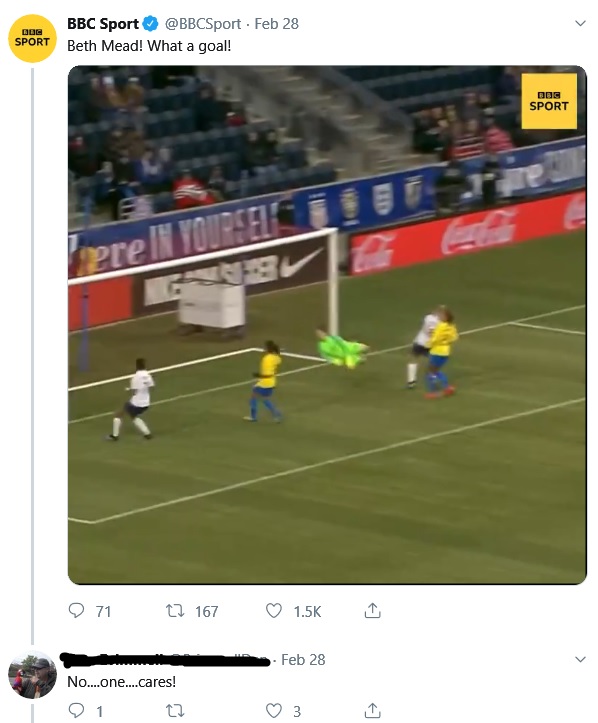
Task: Reply to the "No....one....cares!" comment
Action: click(x=76, y=710)
